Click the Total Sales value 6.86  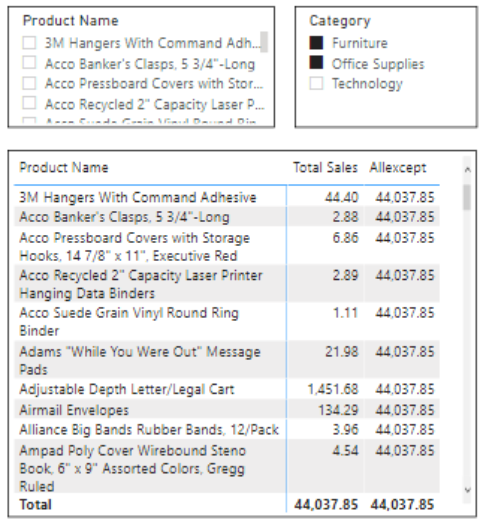point(346,238)
